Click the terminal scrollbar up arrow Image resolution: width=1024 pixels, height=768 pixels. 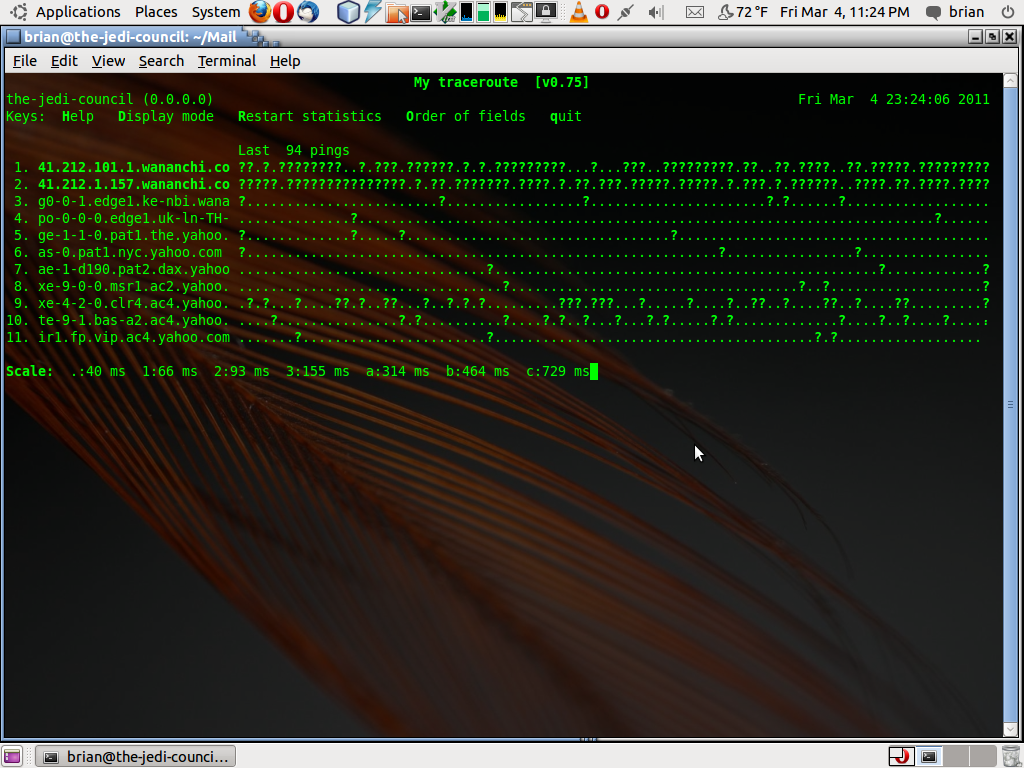[1010, 80]
